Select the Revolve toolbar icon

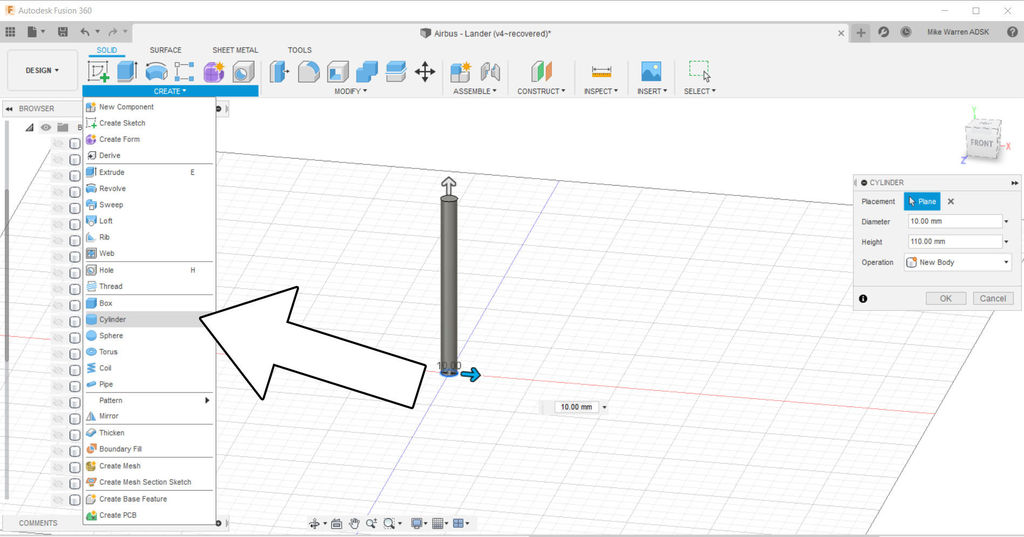[x=156, y=71]
